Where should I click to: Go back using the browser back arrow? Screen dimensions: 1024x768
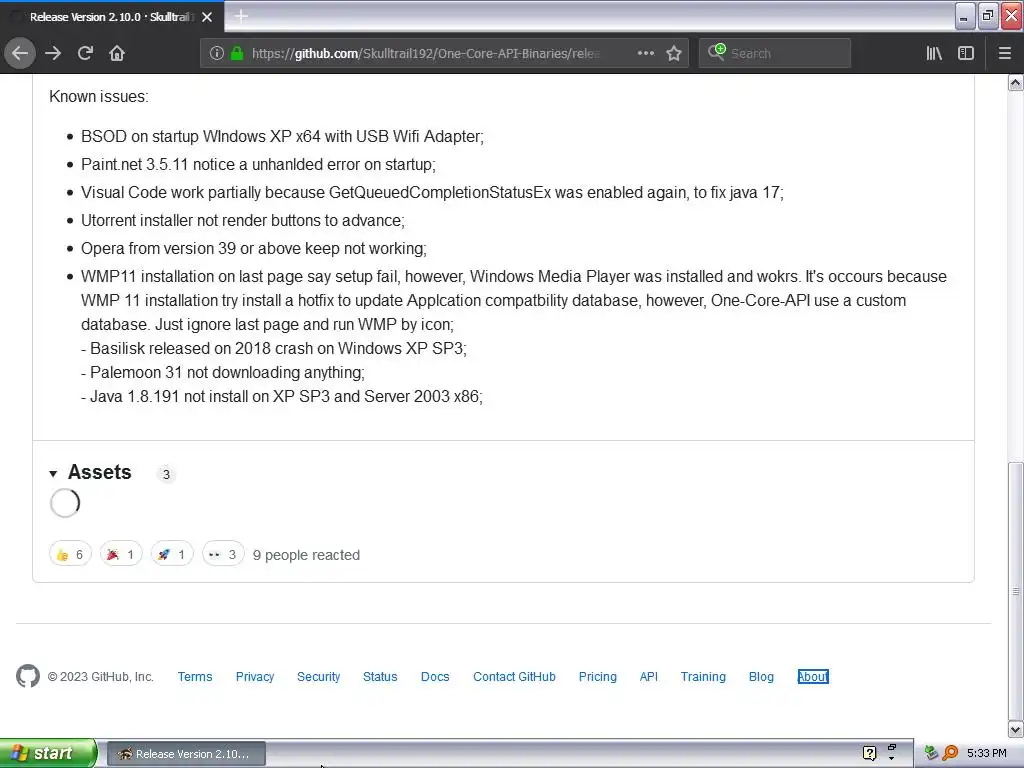click(x=20, y=53)
